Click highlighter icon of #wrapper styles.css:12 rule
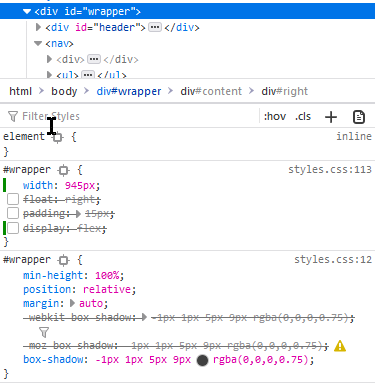This screenshot has height=384, width=375. pyautogui.click(x=63, y=260)
